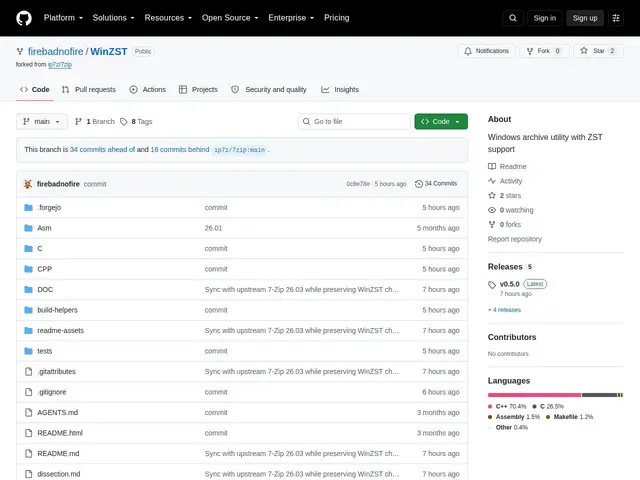Switch to the Projects tab
Screen dimensions: 640x480
(x=198, y=89)
